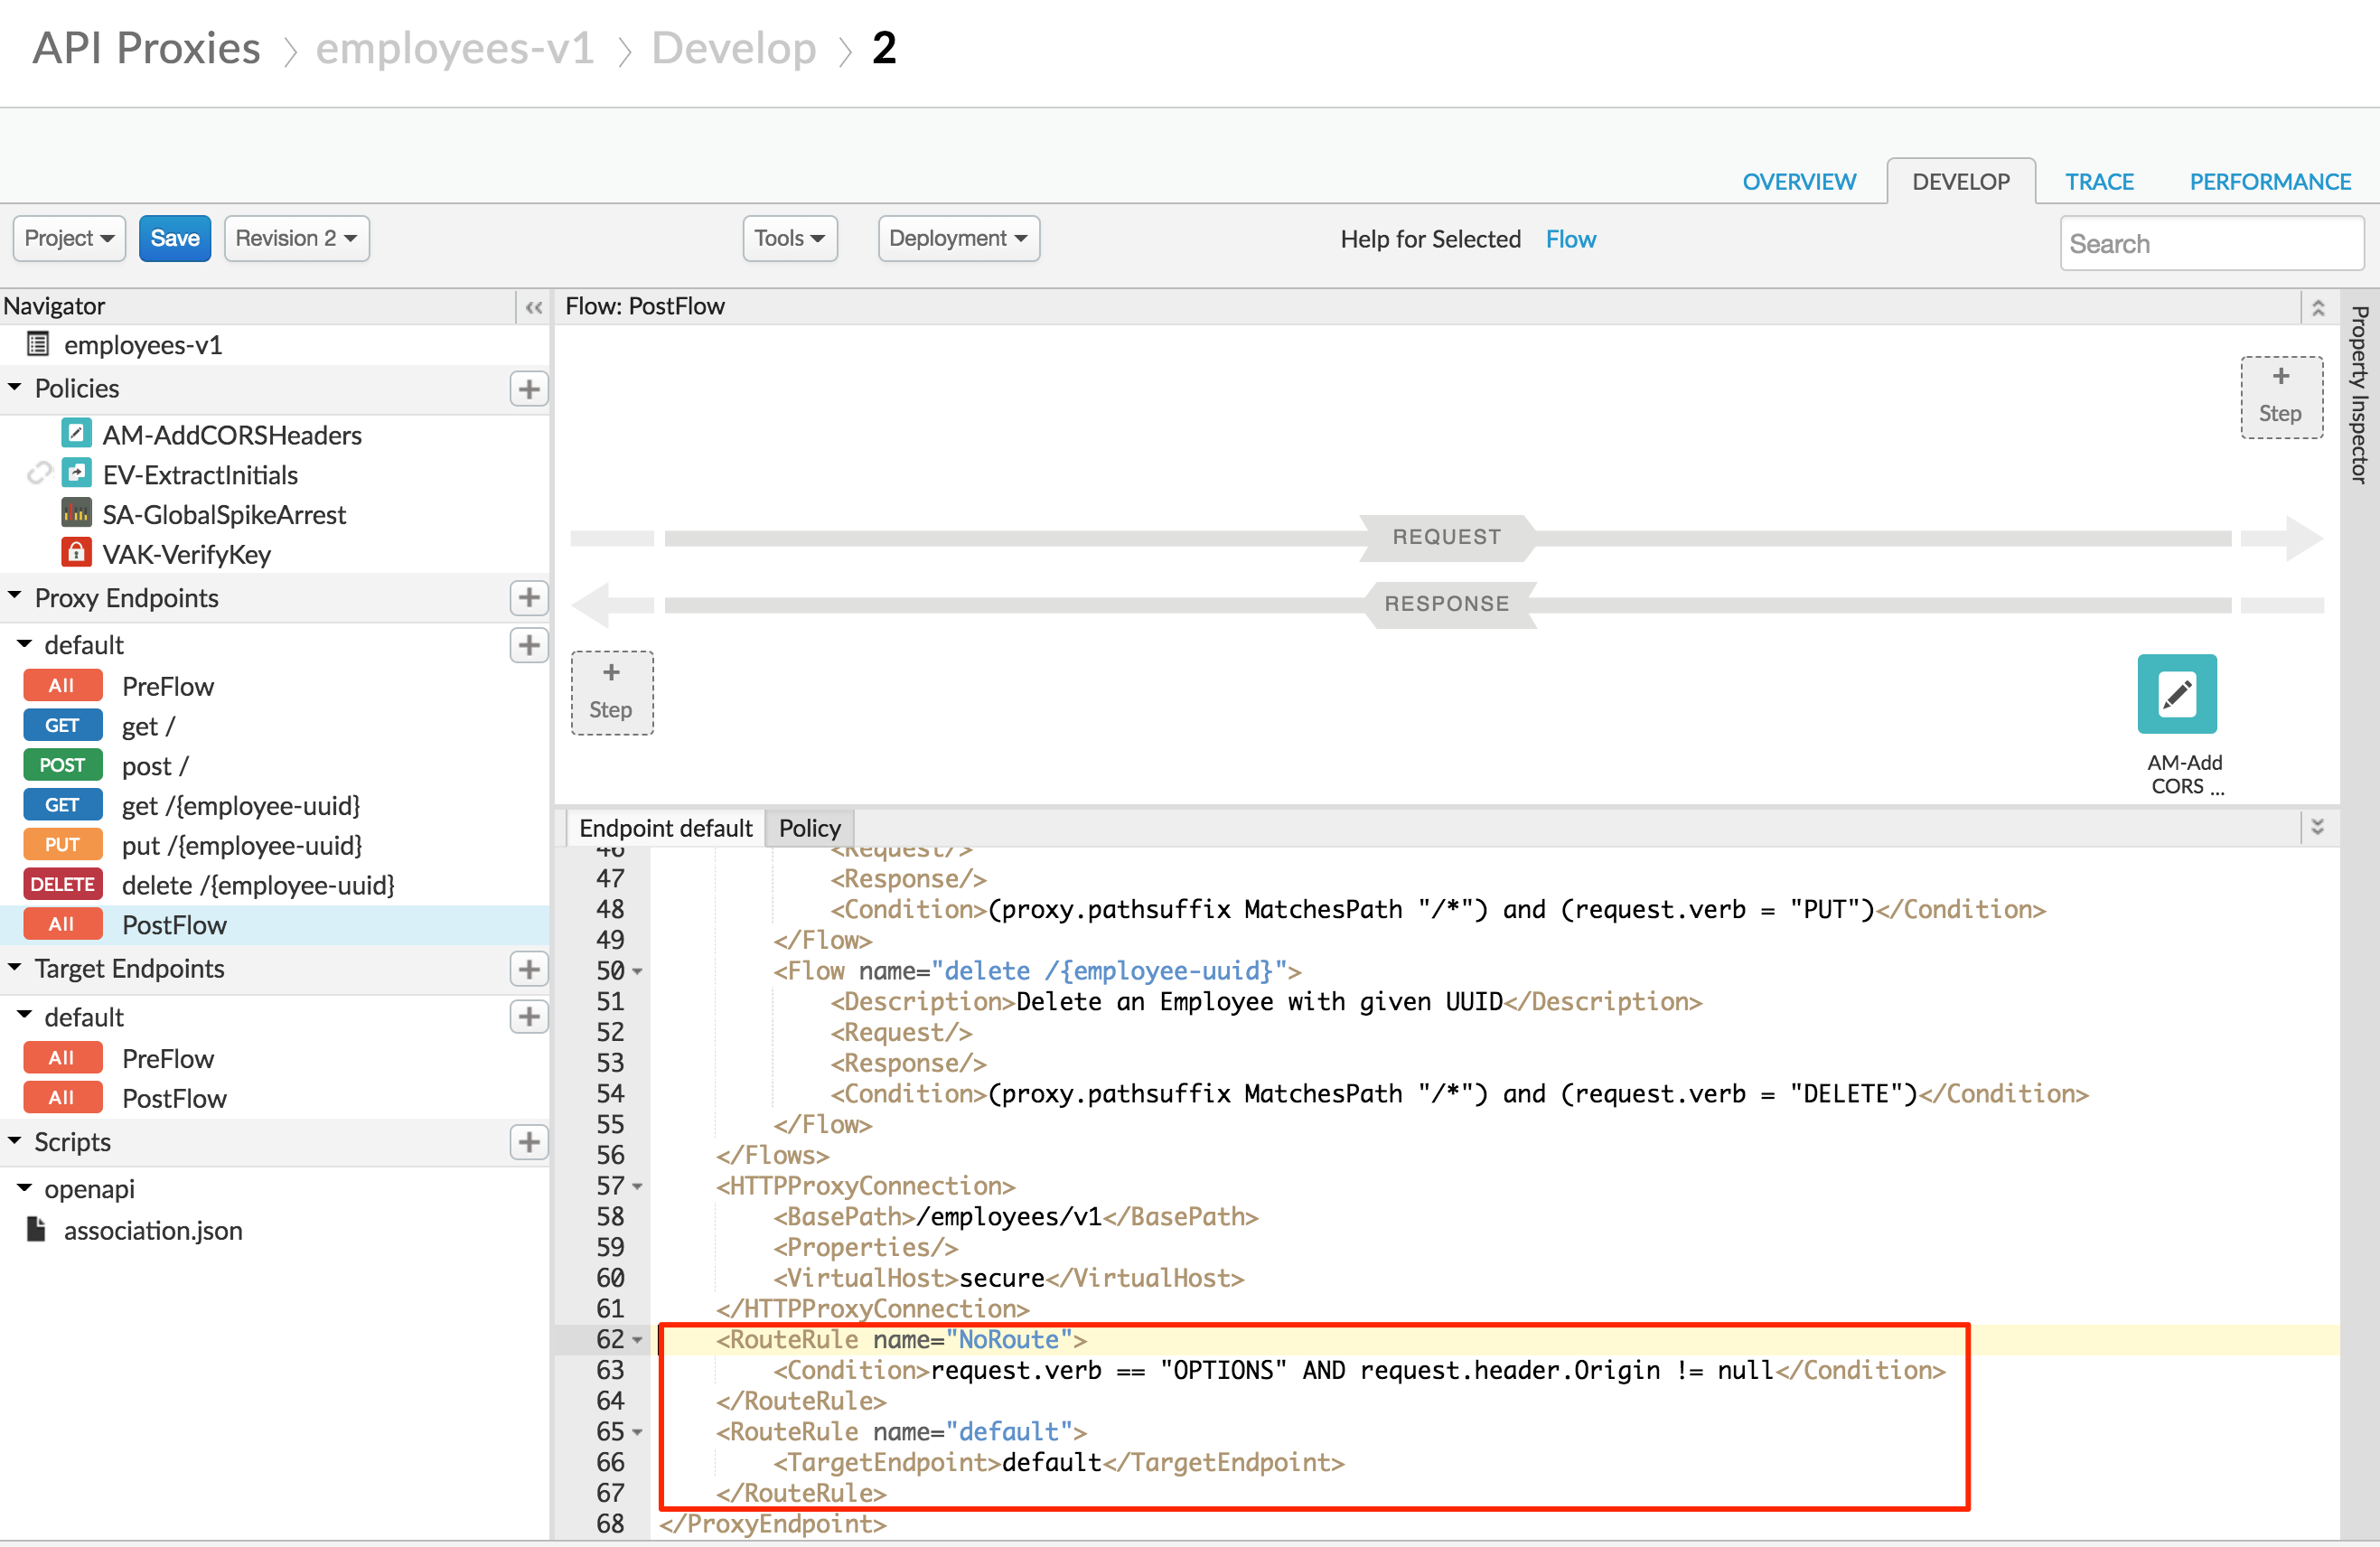The height and width of the screenshot is (1547, 2380).
Task: Switch to the OVERVIEW tab
Action: (x=1799, y=182)
